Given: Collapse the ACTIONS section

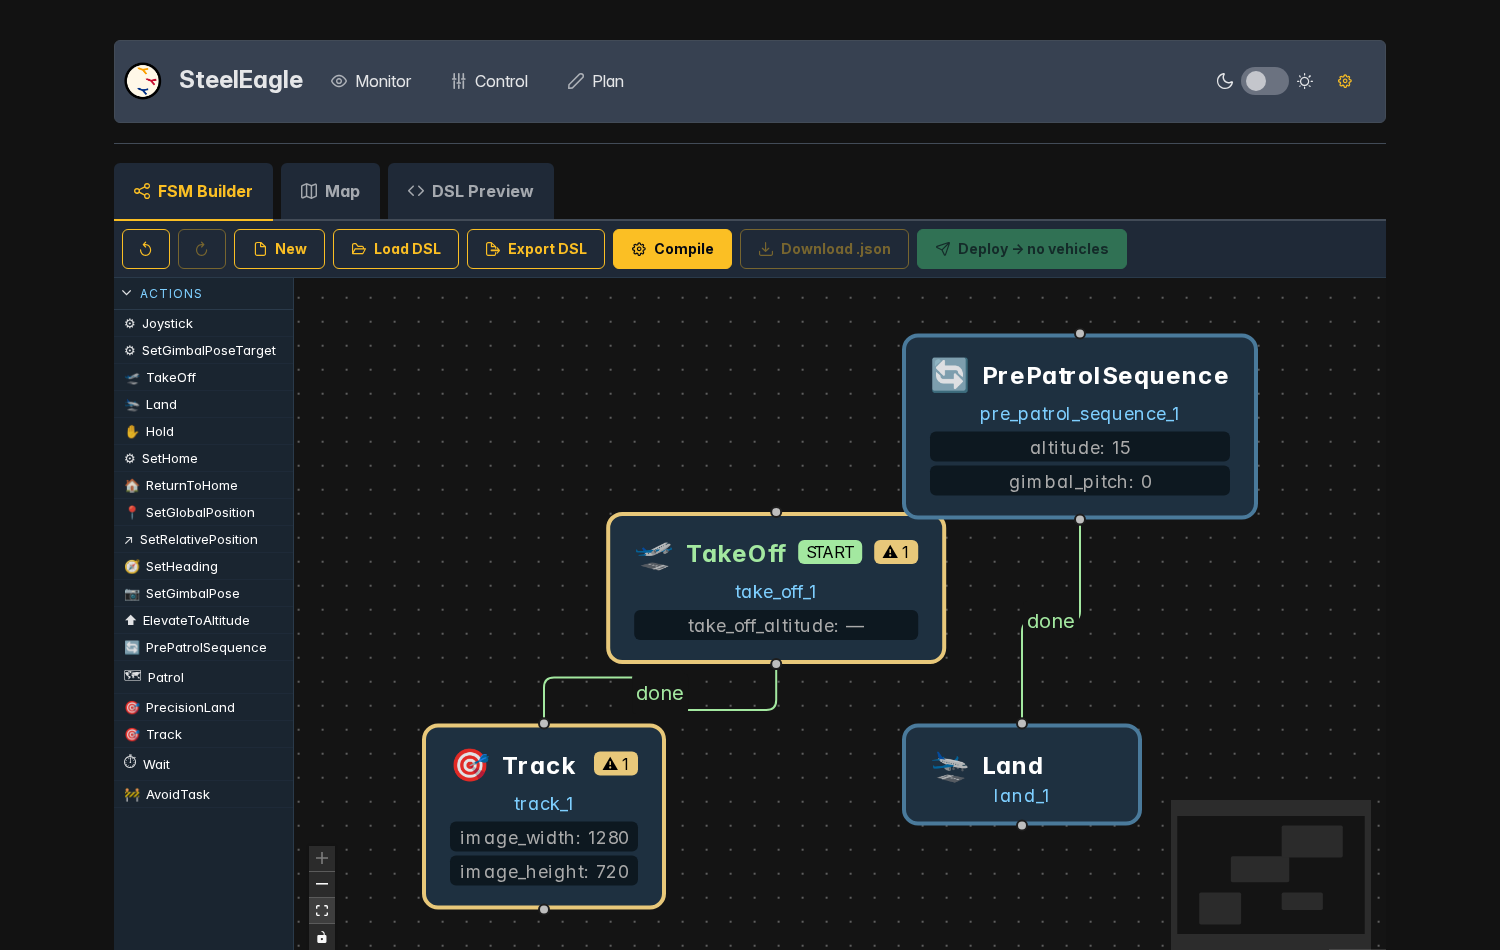Looking at the screenshot, I should 204,293.
